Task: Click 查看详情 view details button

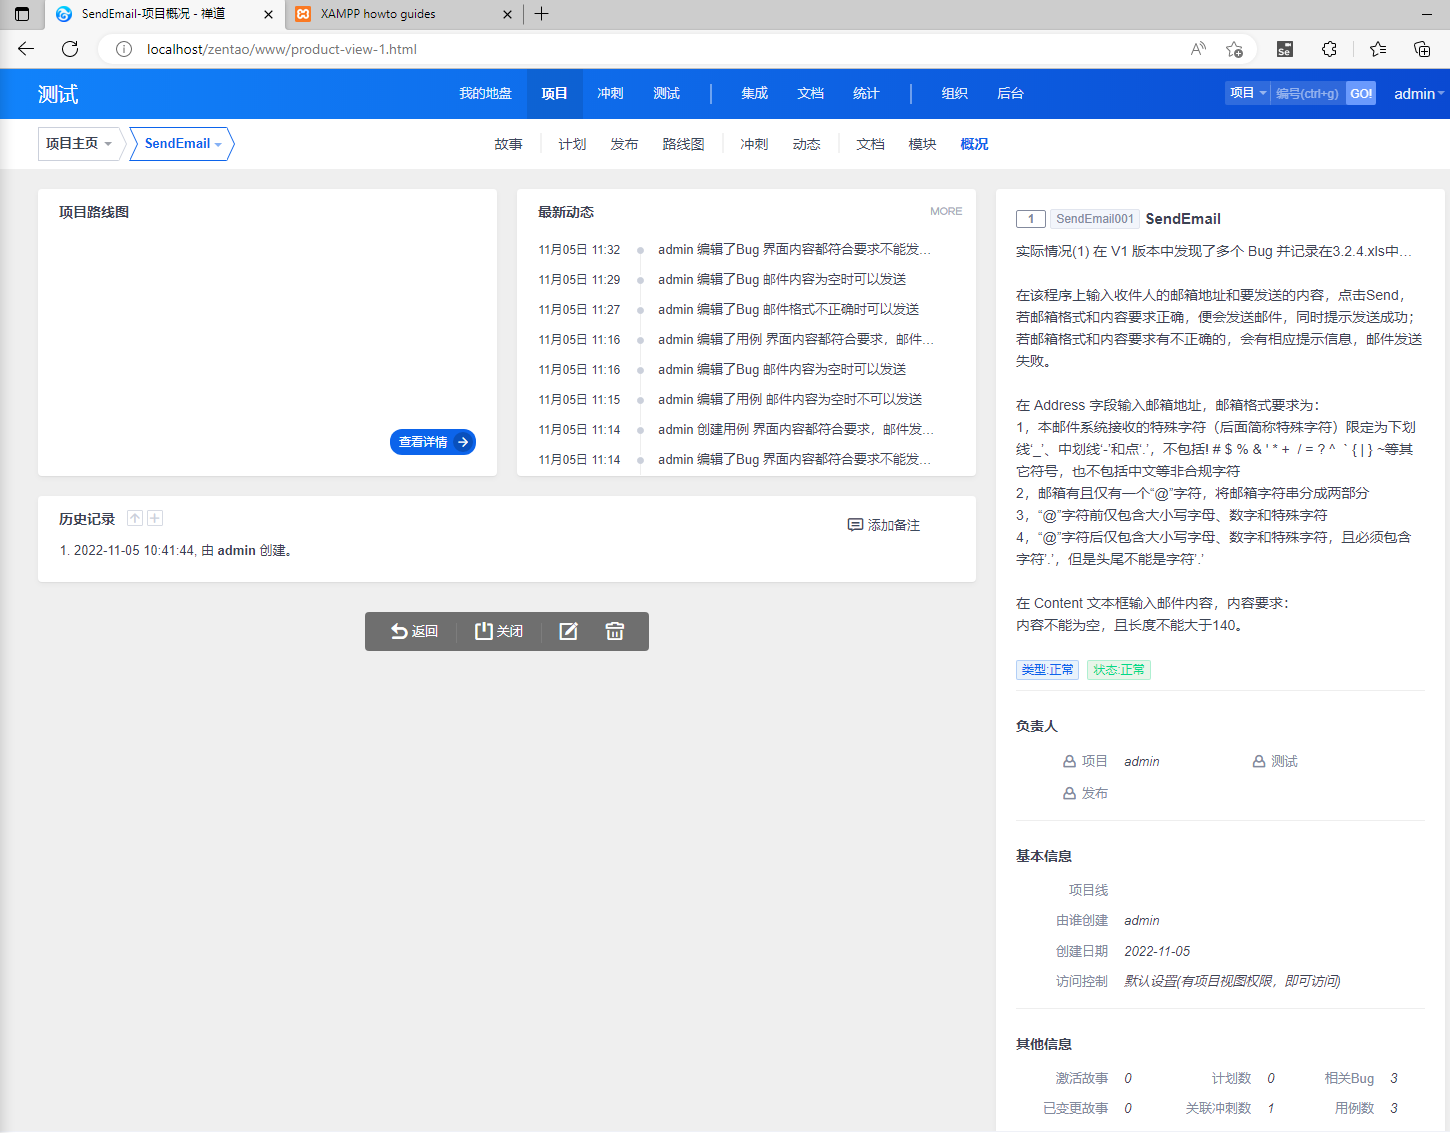Action: pyautogui.click(x=433, y=442)
